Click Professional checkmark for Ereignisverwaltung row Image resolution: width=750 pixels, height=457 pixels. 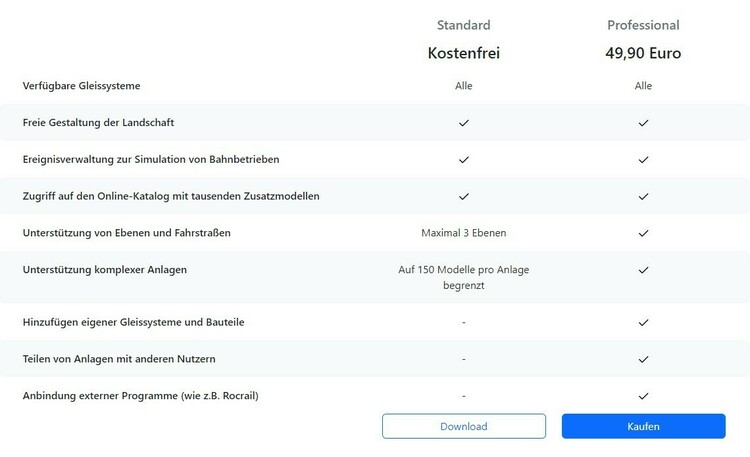[x=643, y=159]
